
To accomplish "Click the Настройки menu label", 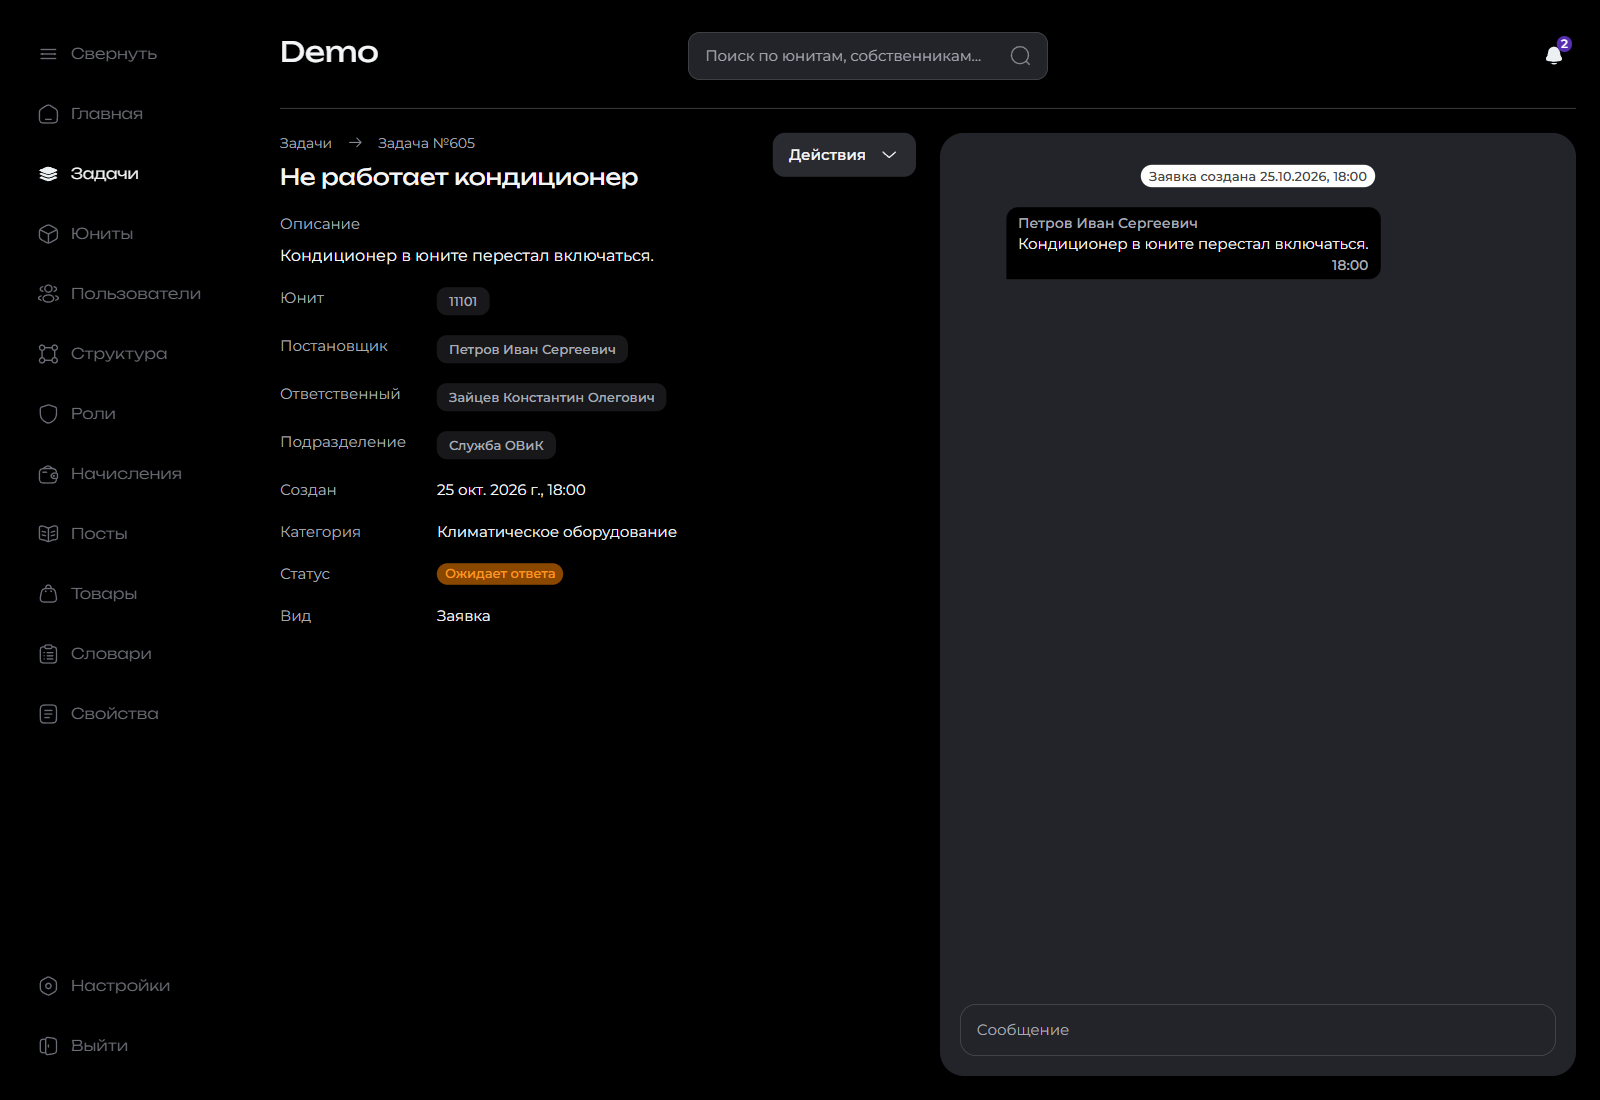I will pyautogui.click(x=120, y=986).
